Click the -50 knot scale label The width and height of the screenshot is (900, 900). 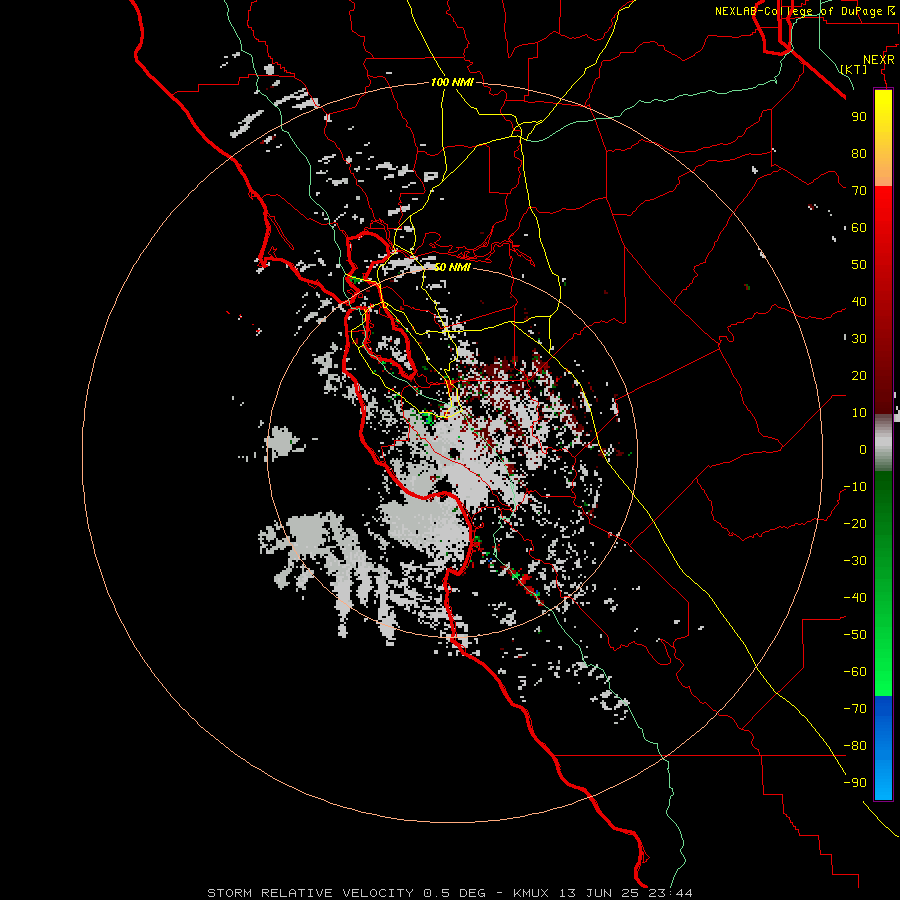[x=855, y=635]
